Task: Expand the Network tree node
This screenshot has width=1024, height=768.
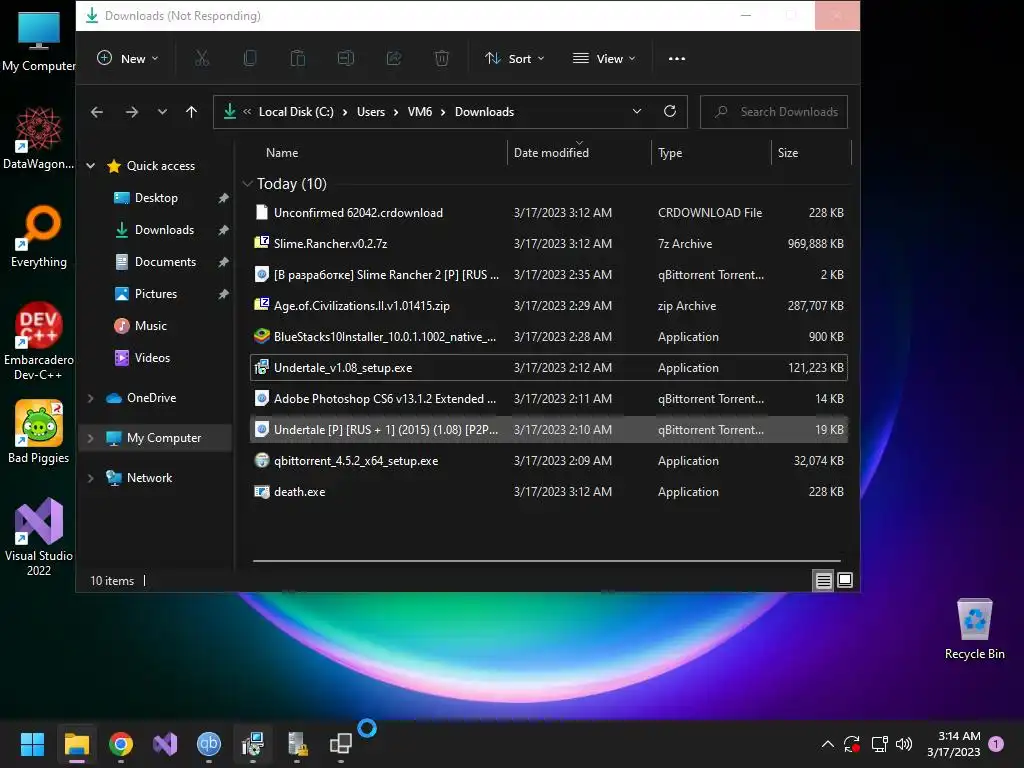Action: click(x=91, y=478)
